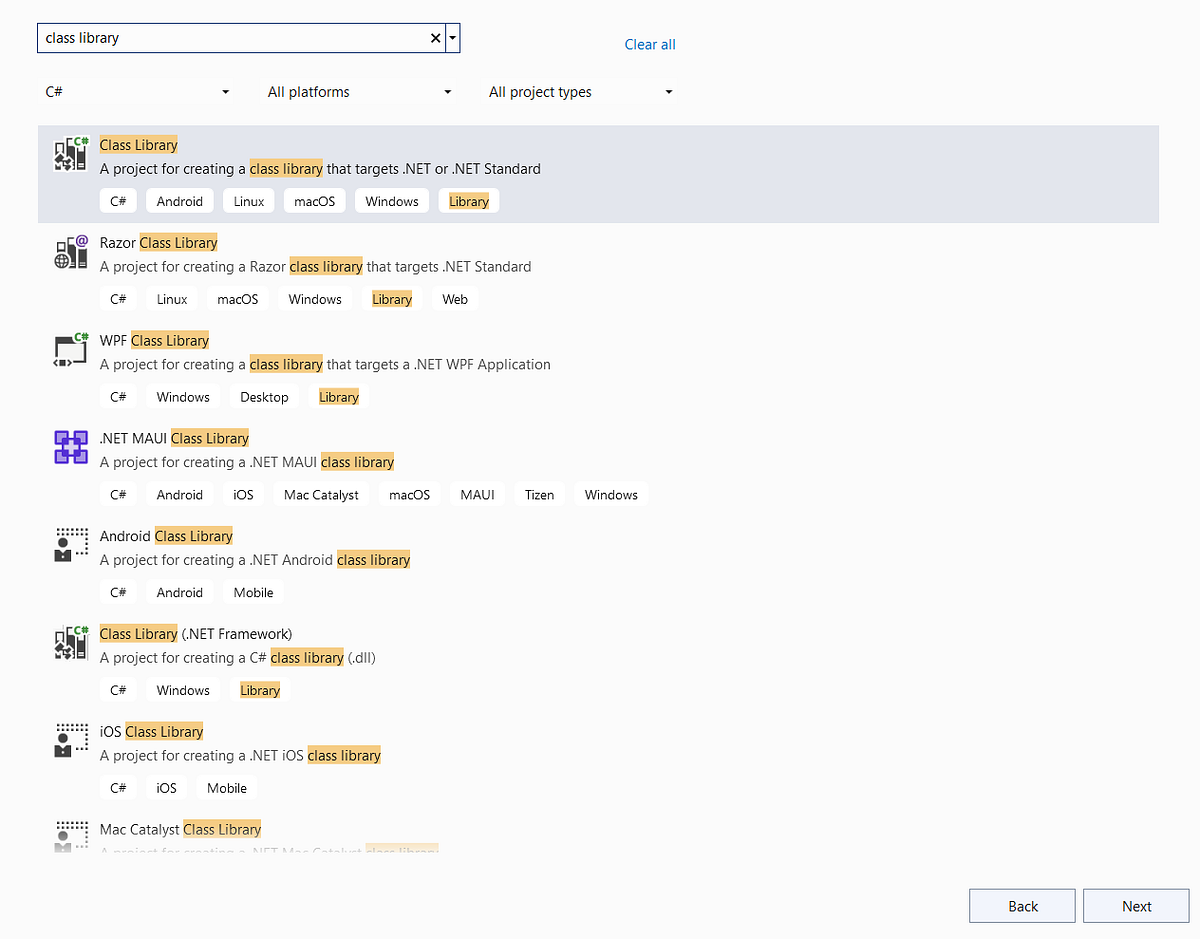The height and width of the screenshot is (939, 1200).
Task: Click the WPF Class Library icon
Action: 69,350
